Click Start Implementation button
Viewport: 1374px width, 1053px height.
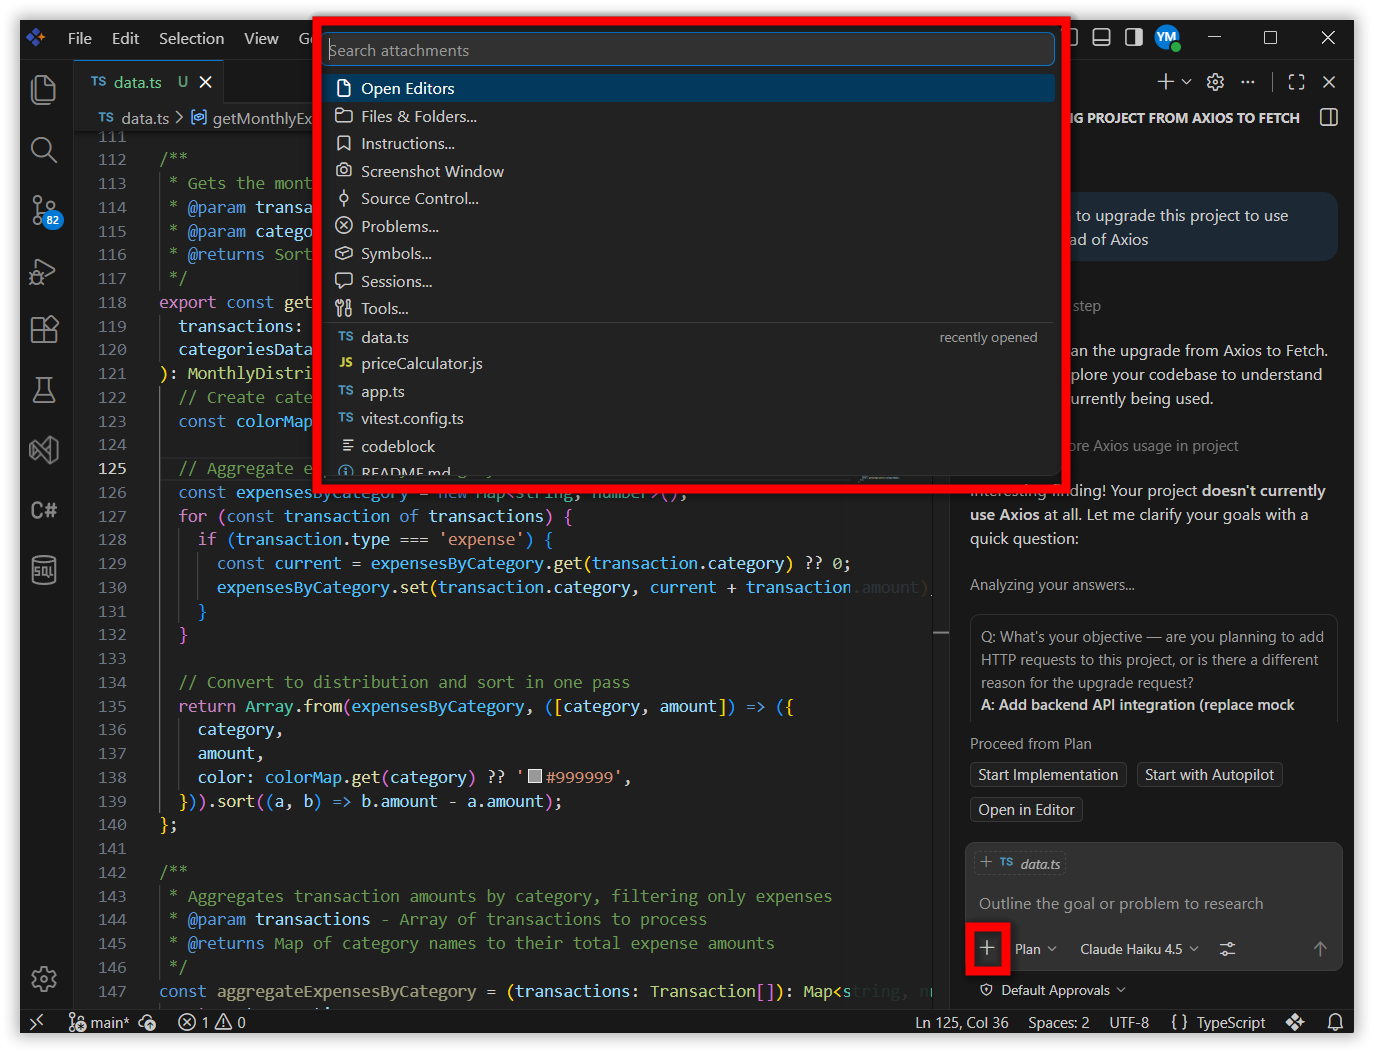1048,775
